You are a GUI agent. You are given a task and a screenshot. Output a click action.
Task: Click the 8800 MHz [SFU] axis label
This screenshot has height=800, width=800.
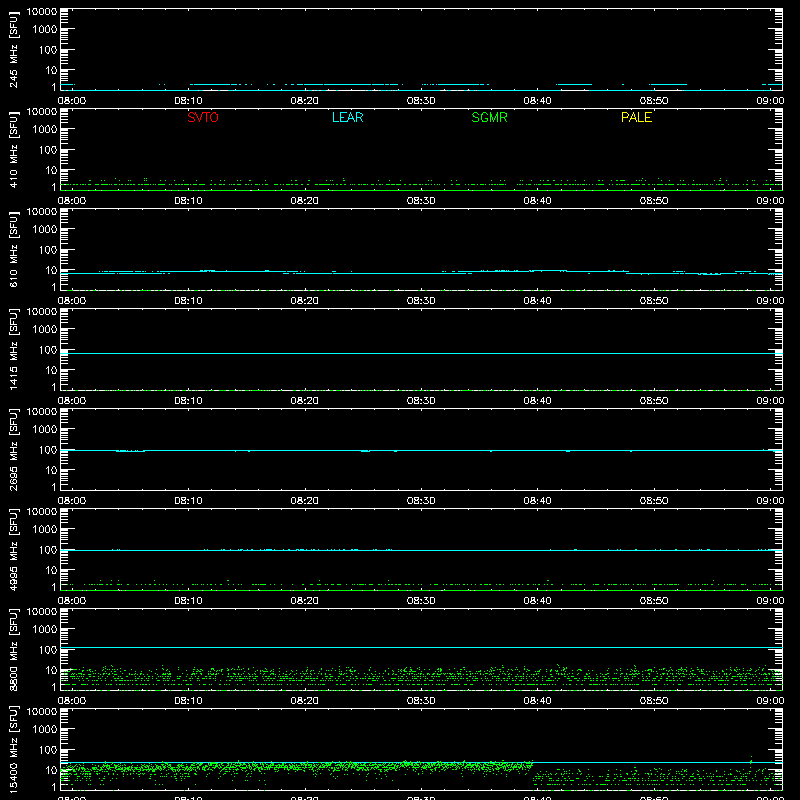[x=13, y=649]
